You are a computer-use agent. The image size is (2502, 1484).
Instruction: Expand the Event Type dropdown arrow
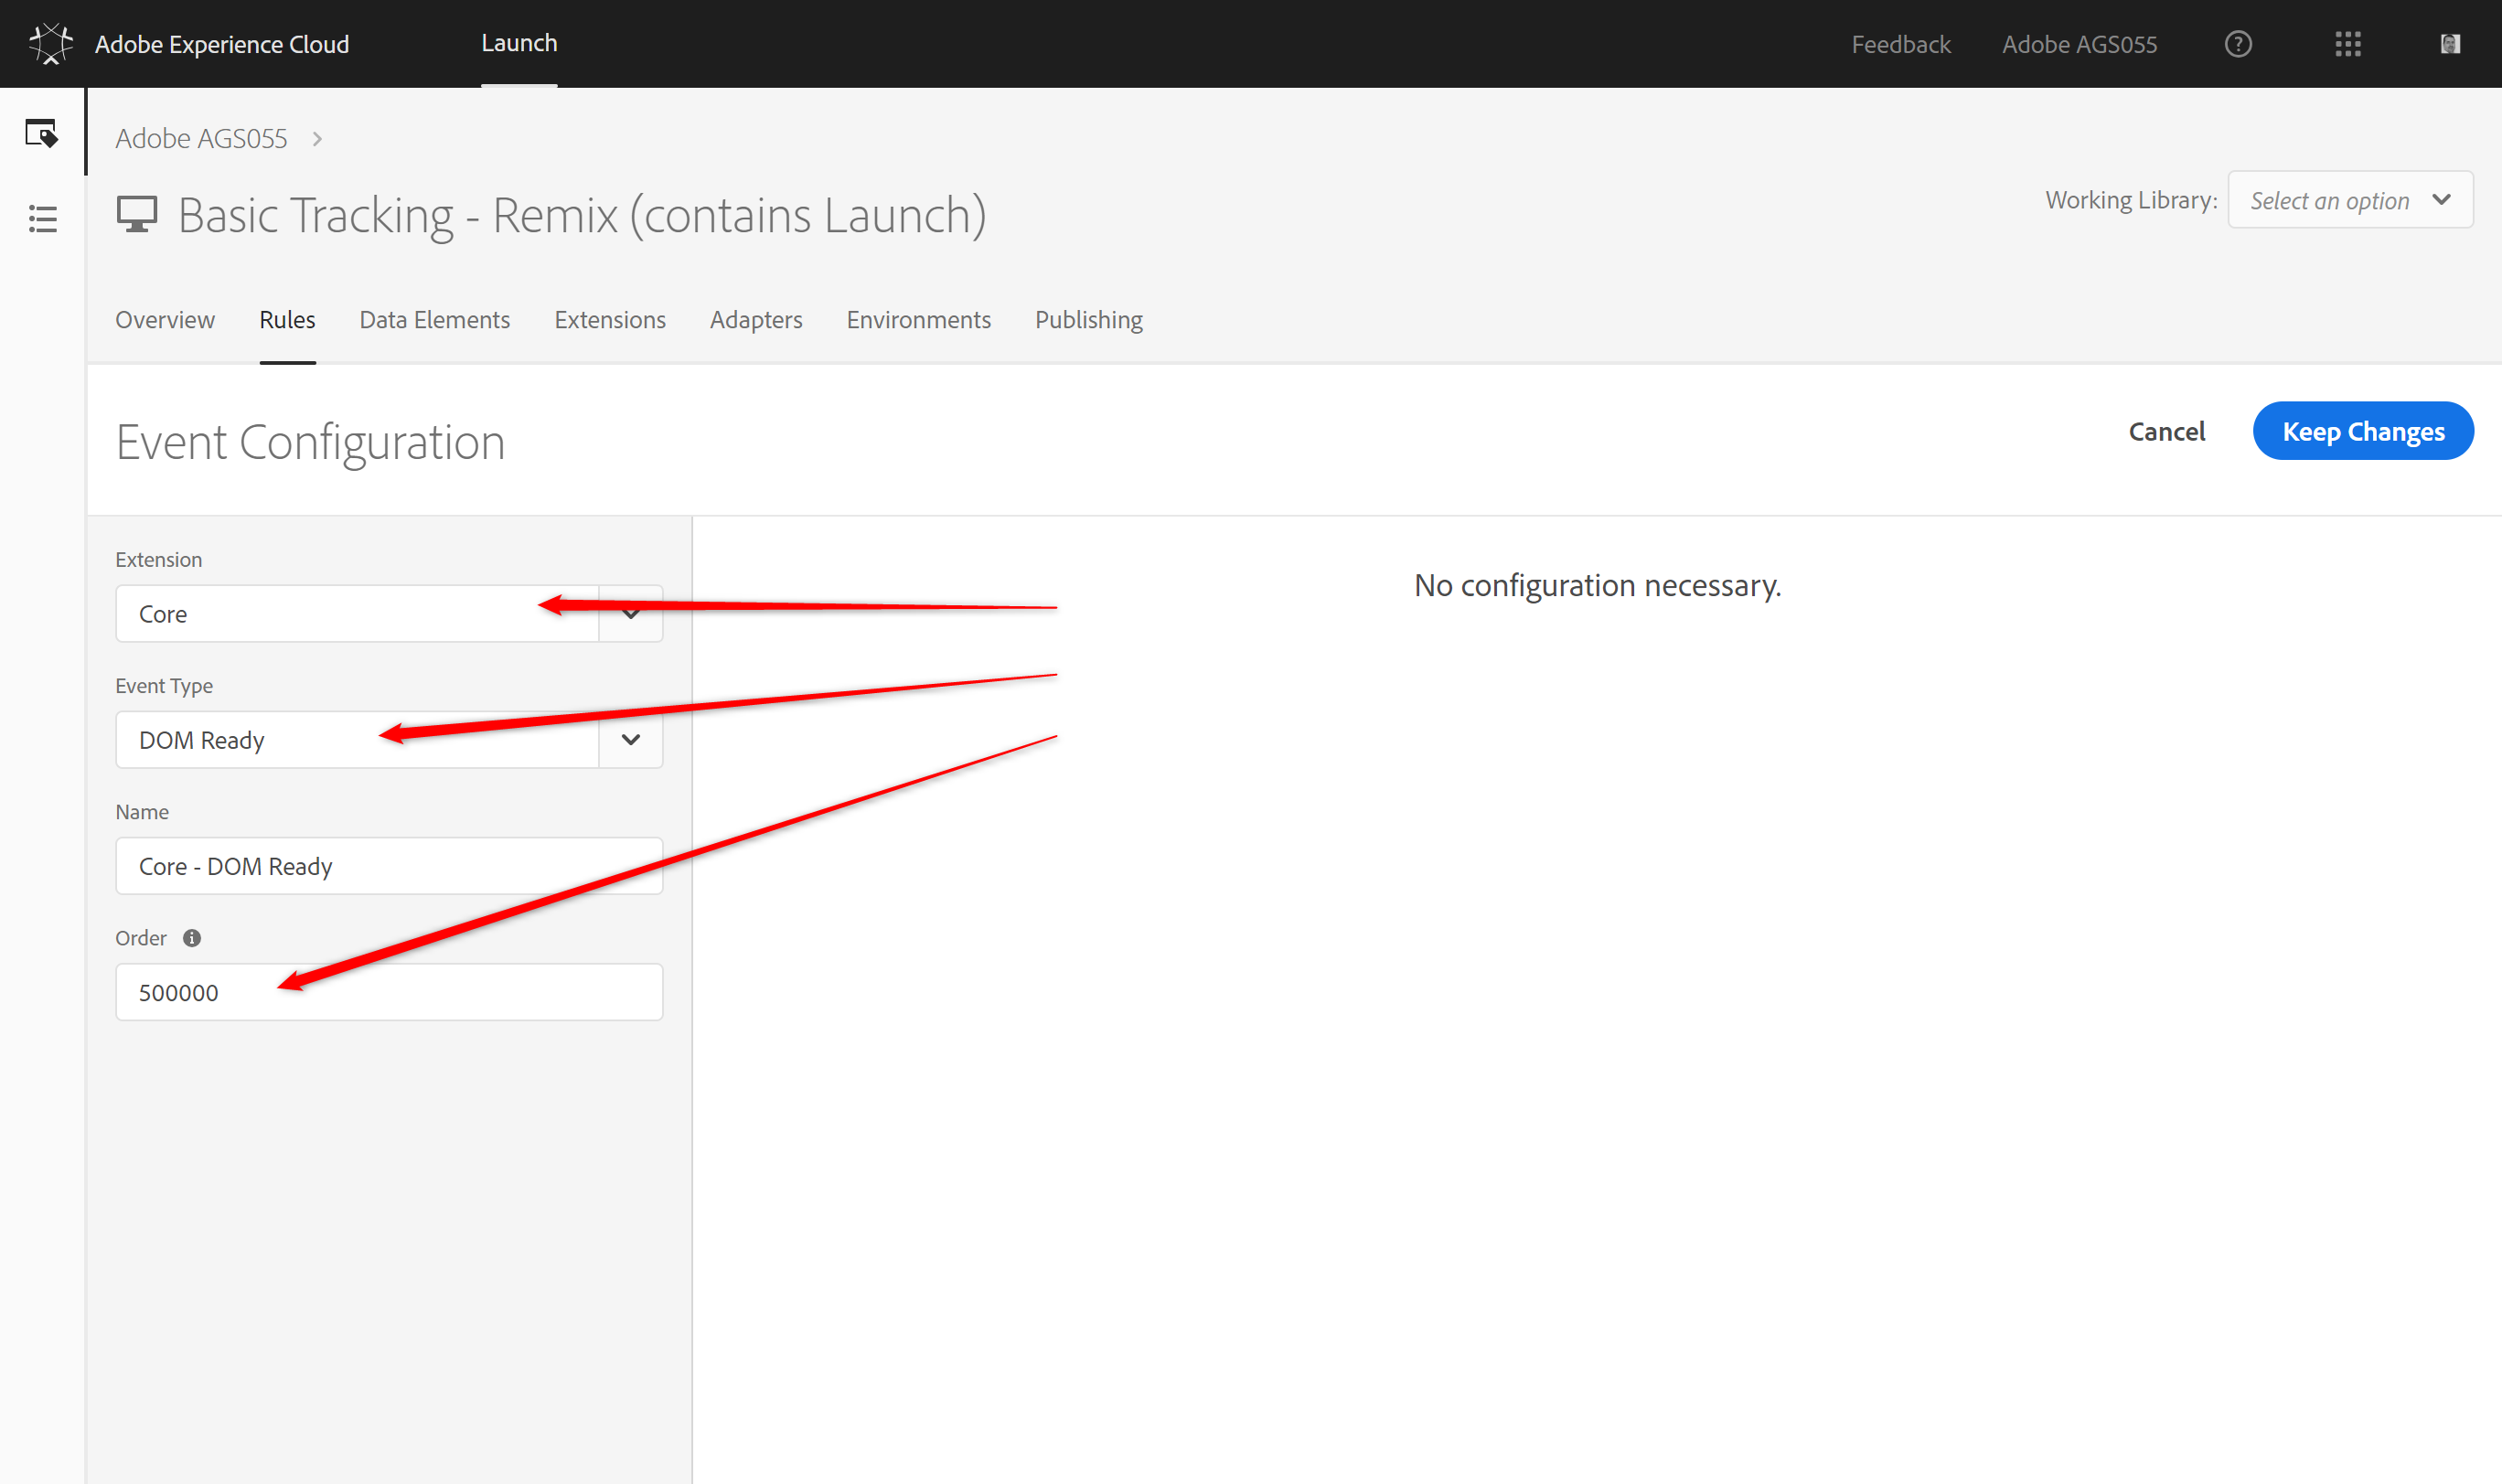tap(630, 740)
